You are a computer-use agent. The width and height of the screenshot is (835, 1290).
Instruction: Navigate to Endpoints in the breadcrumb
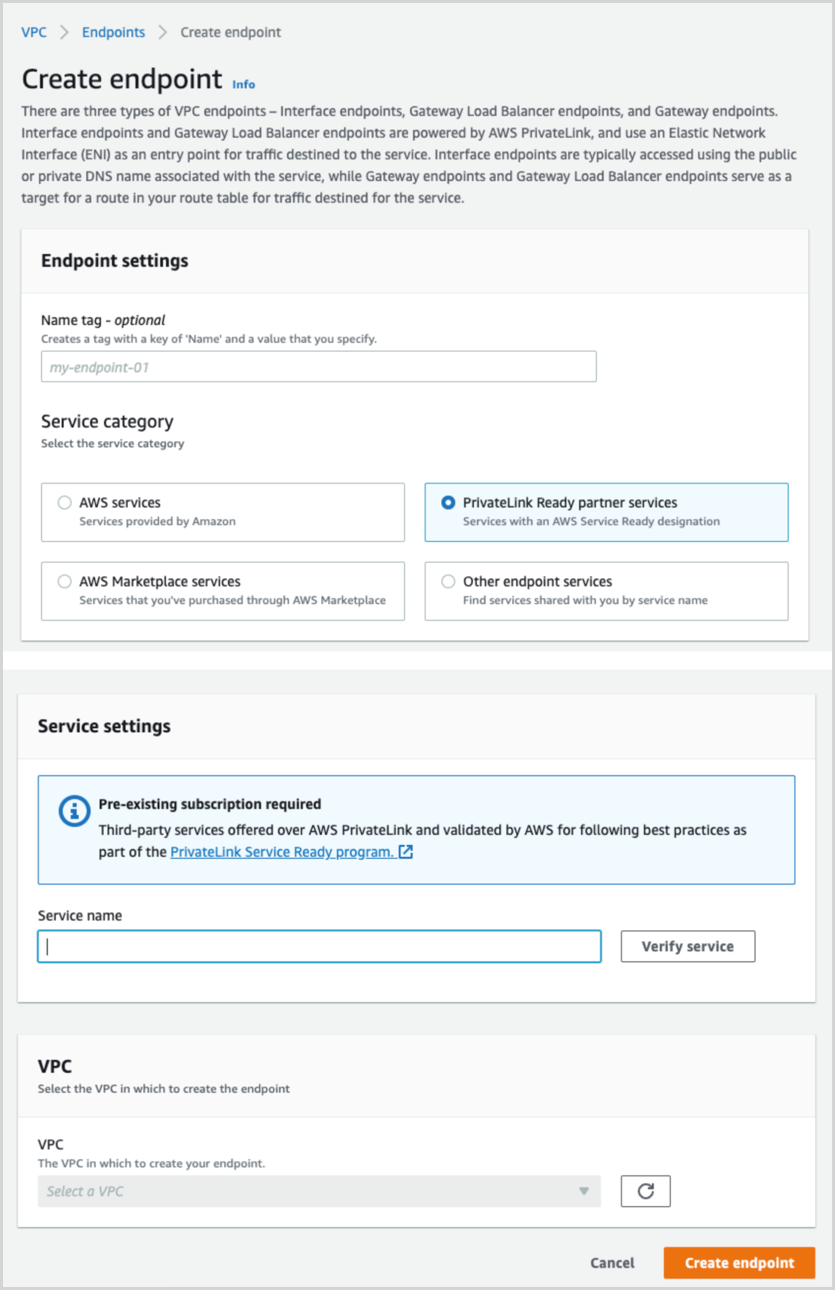(x=113, y=32)
